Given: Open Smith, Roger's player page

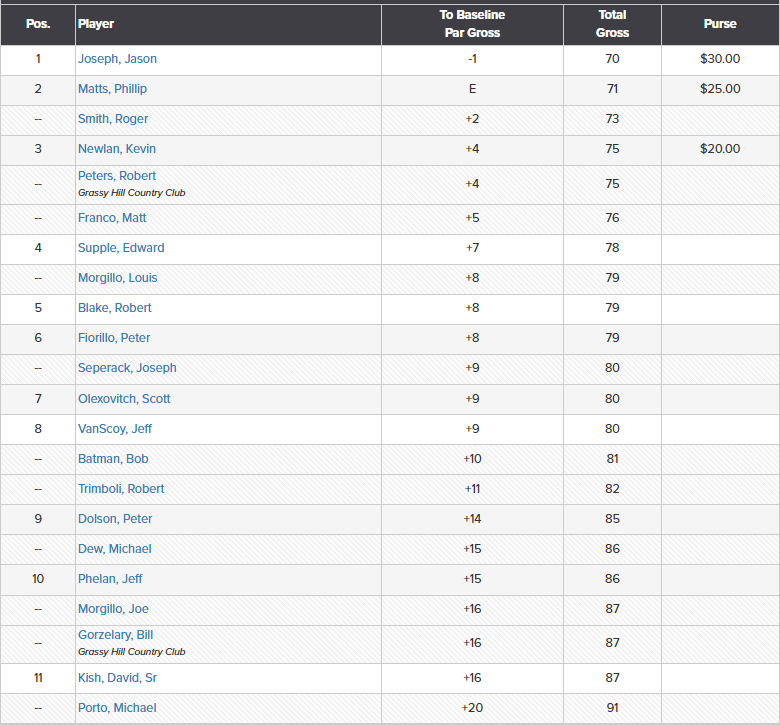Looking at the screenshot, I should (113, 119).
